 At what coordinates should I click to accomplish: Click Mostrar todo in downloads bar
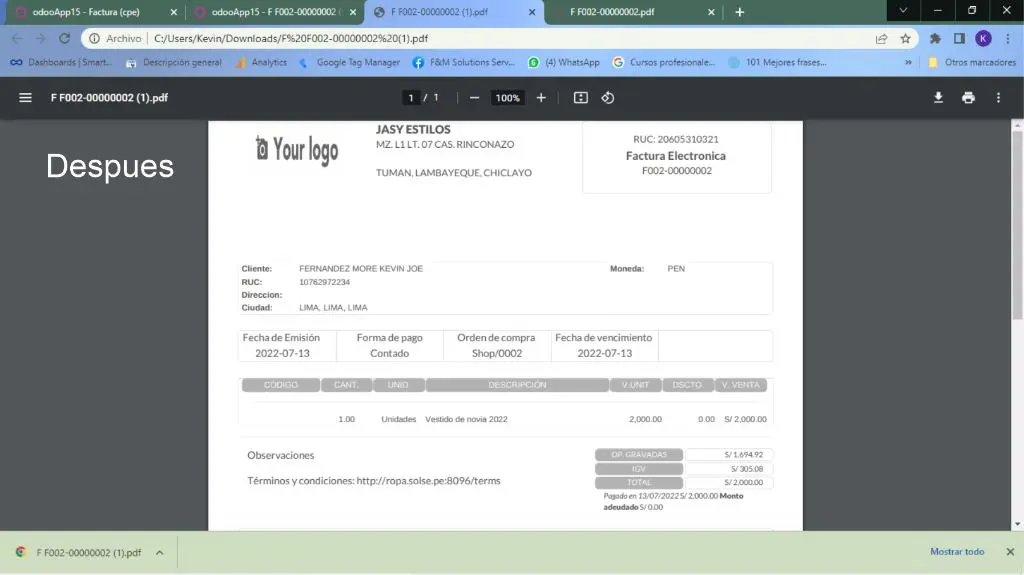957,552
